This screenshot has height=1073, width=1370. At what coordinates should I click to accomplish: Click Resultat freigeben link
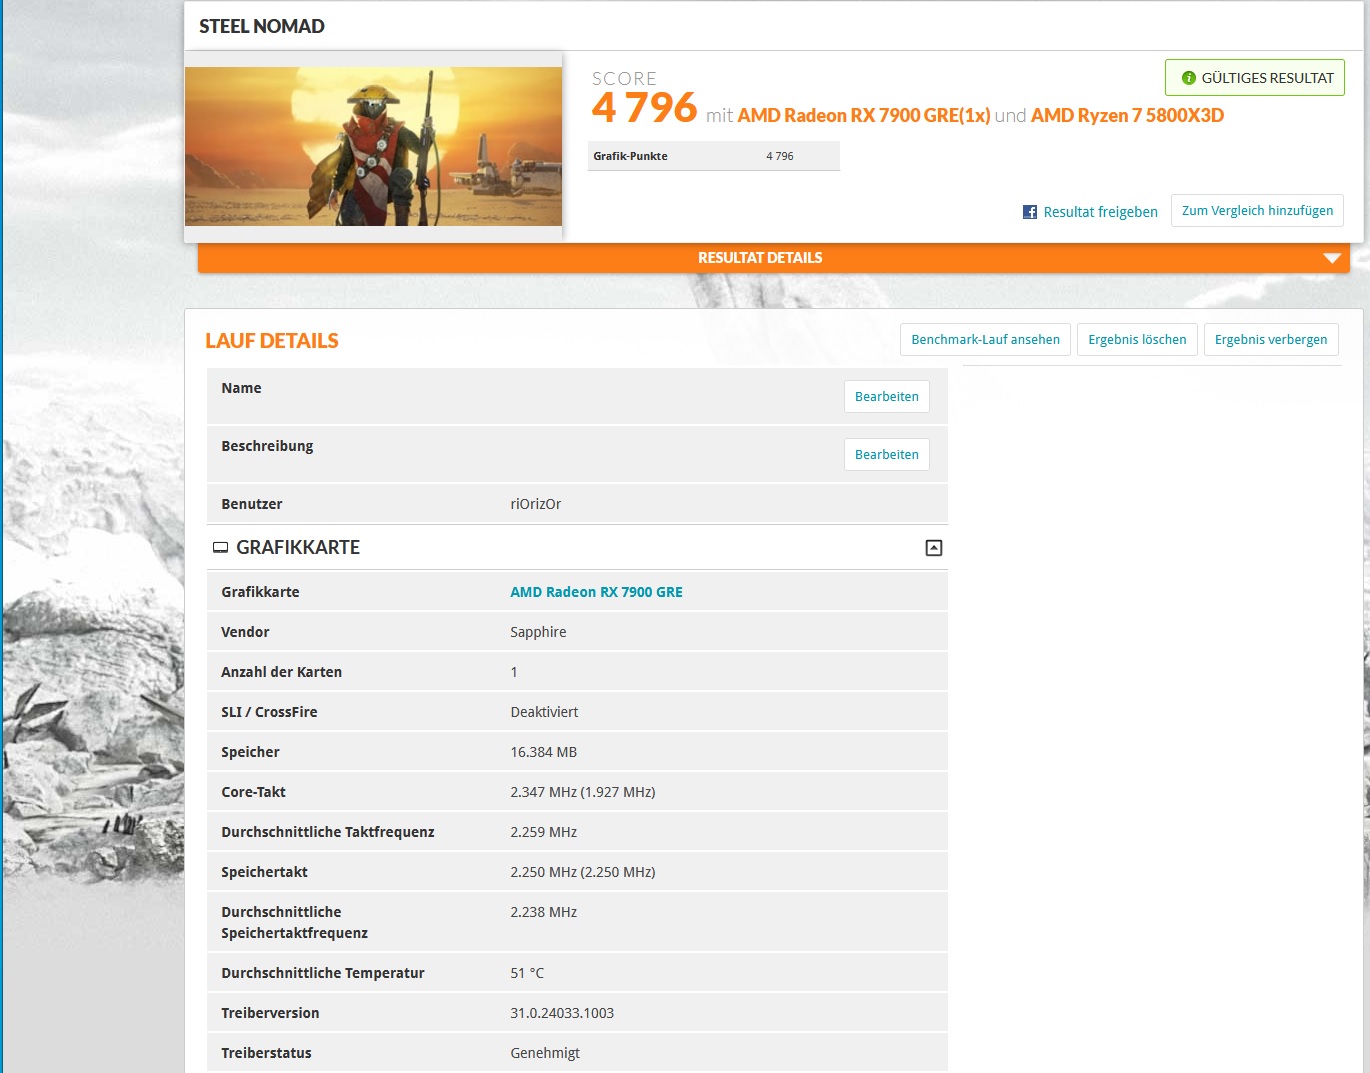click(1100, 212)
